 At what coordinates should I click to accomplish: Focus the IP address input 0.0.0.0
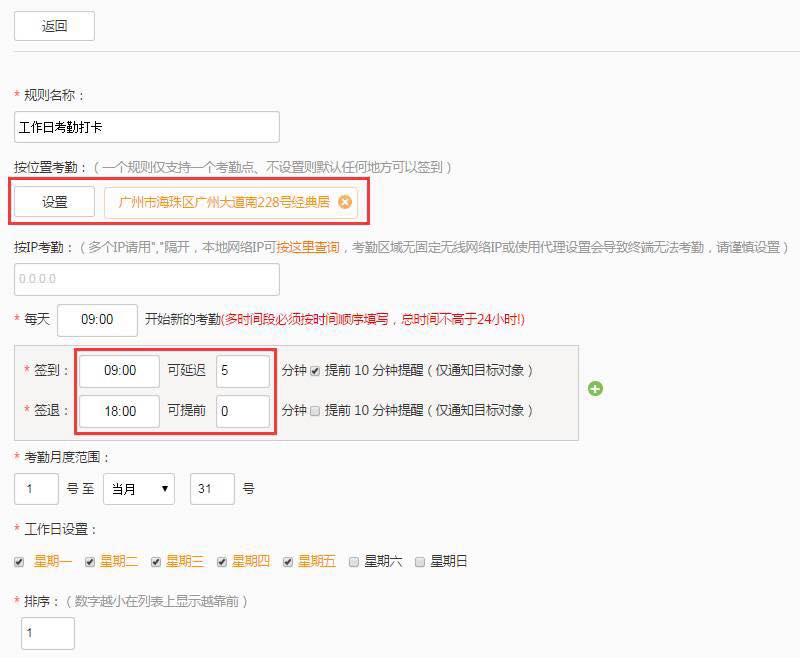click(147, 279)
